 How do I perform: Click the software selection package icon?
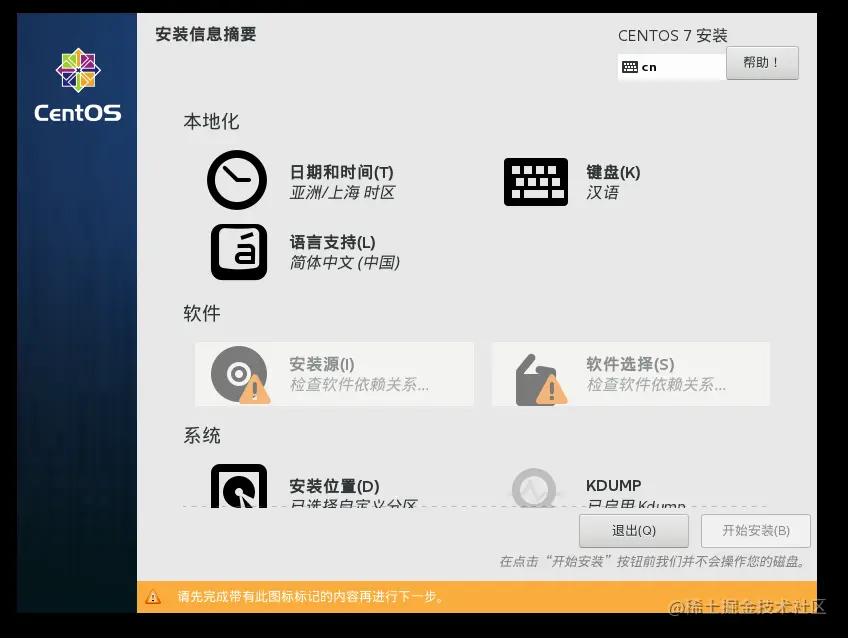pos(541,380)
